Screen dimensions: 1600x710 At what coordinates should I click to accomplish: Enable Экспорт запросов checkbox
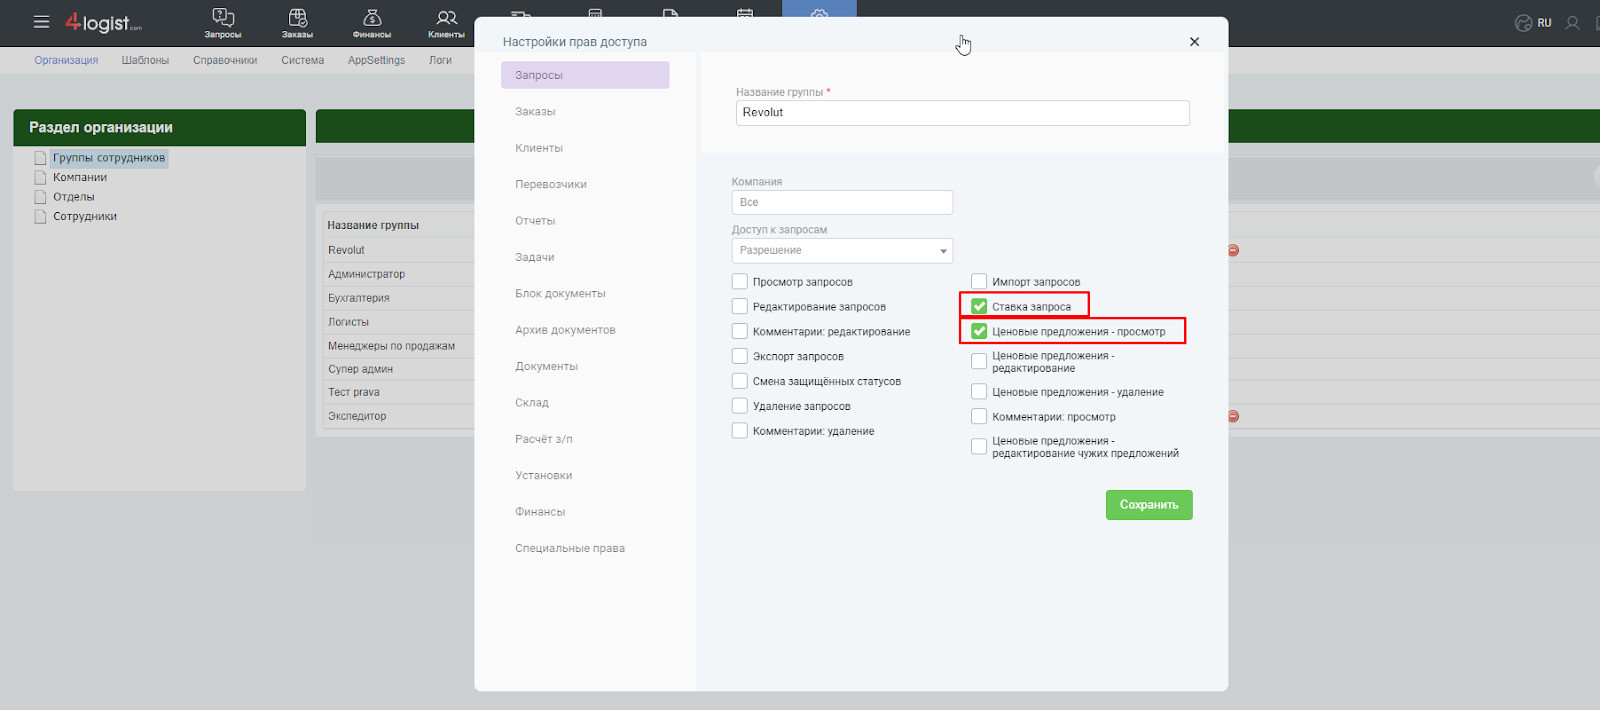740,356
